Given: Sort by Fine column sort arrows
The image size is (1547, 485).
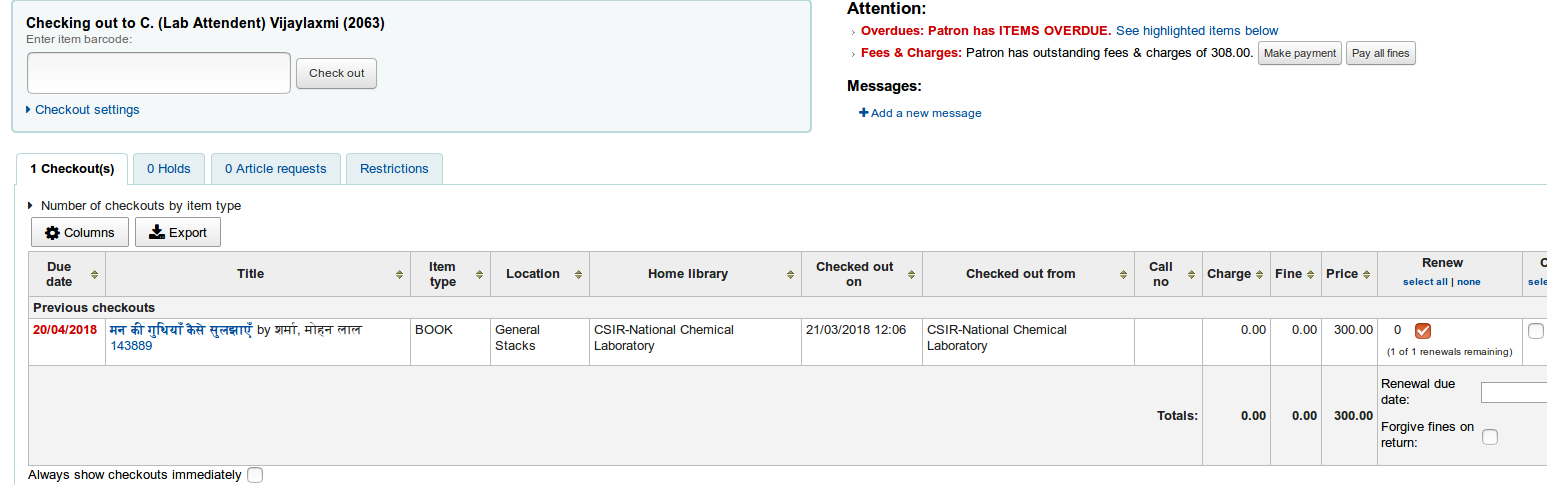Looking at the screenshot, I should [x=1311, y=275].
